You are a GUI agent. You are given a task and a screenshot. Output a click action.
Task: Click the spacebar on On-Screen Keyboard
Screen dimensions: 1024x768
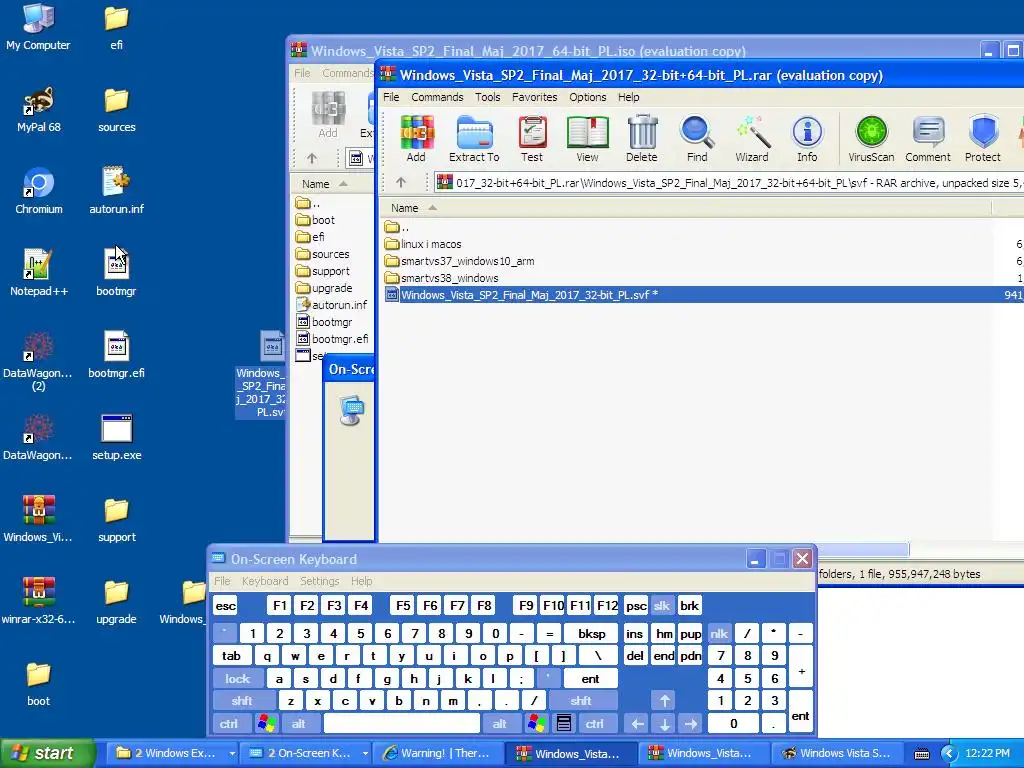[402, 724]
